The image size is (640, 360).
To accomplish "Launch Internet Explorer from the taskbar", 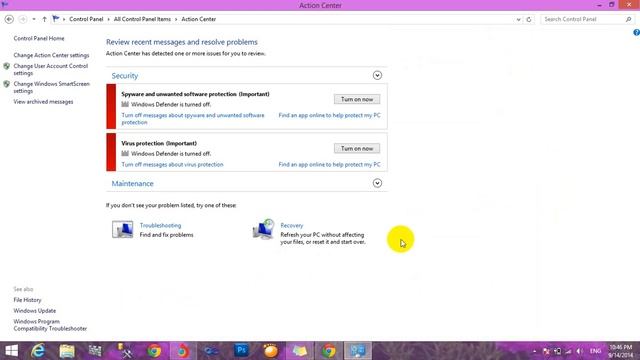I will pos(38,351).
